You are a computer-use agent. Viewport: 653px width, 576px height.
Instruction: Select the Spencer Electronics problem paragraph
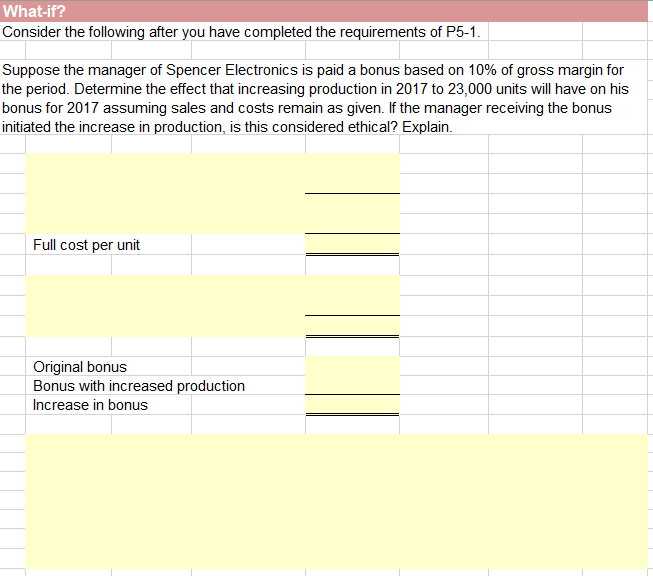pos(315,98)
